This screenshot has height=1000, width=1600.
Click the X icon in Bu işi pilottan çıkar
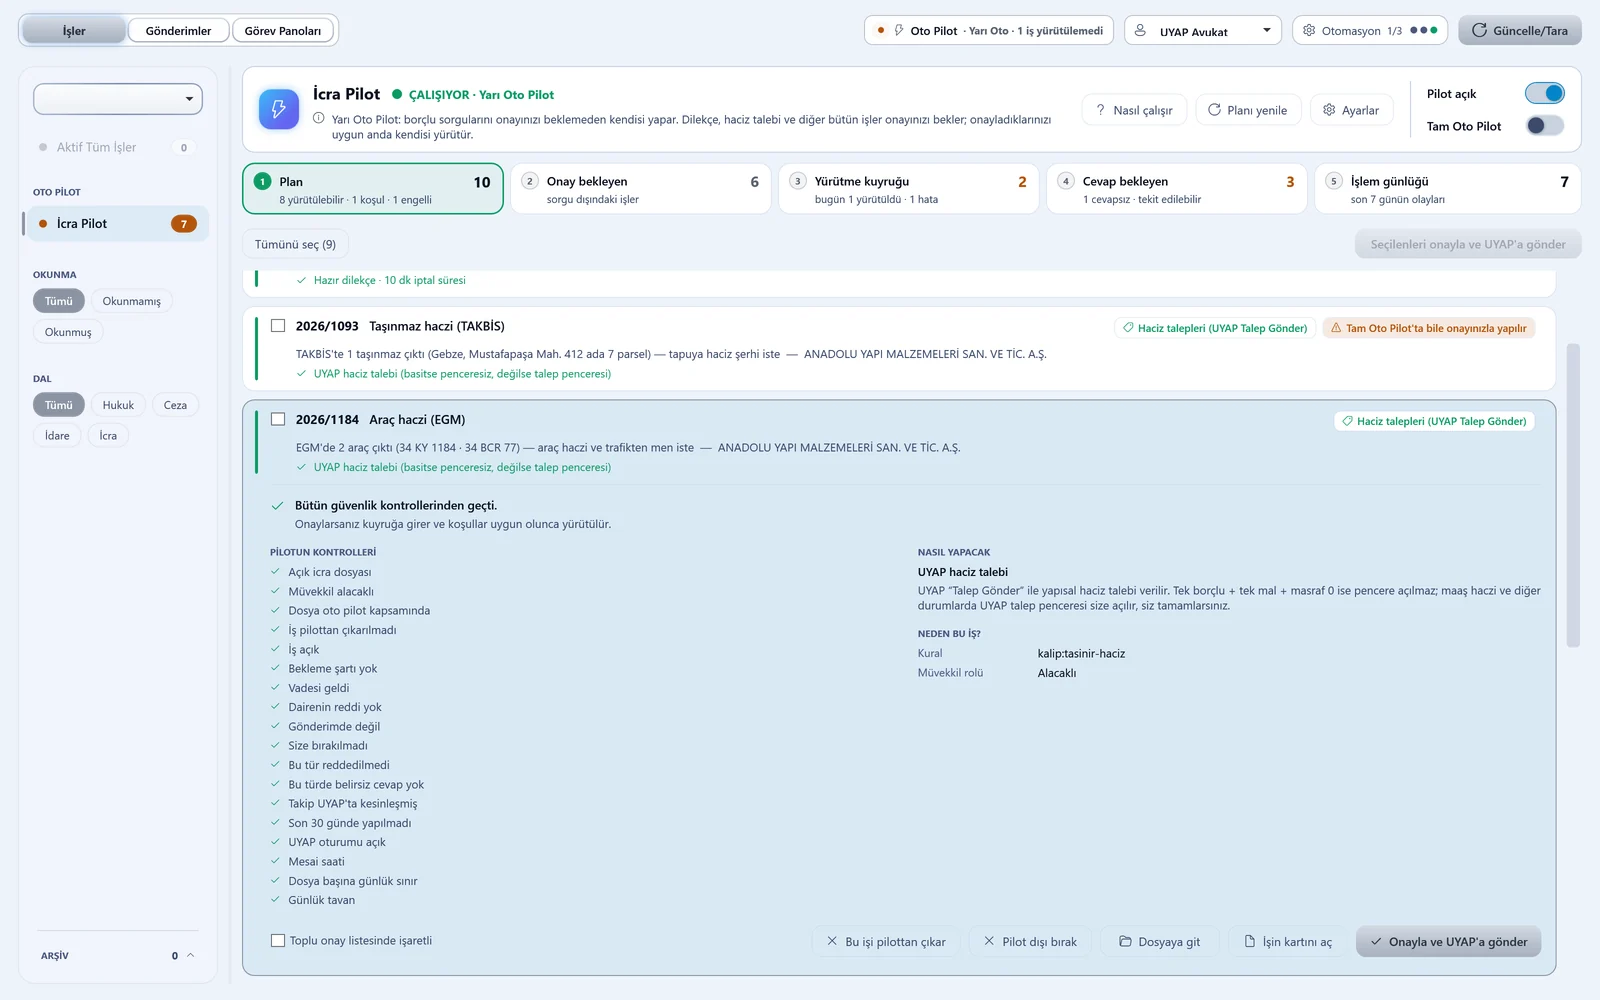[x=832, y=941]
